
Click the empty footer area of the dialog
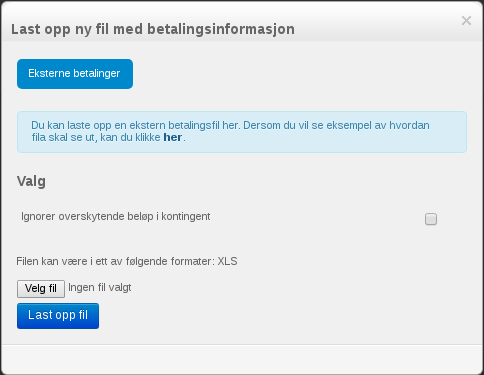(242, 359)
